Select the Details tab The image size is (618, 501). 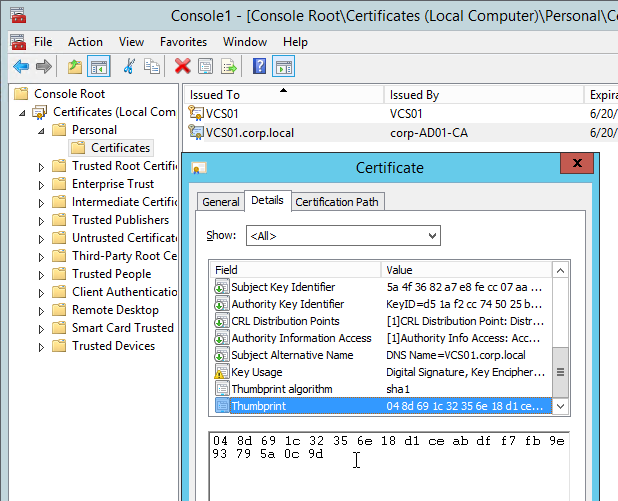tap(267, 200)
